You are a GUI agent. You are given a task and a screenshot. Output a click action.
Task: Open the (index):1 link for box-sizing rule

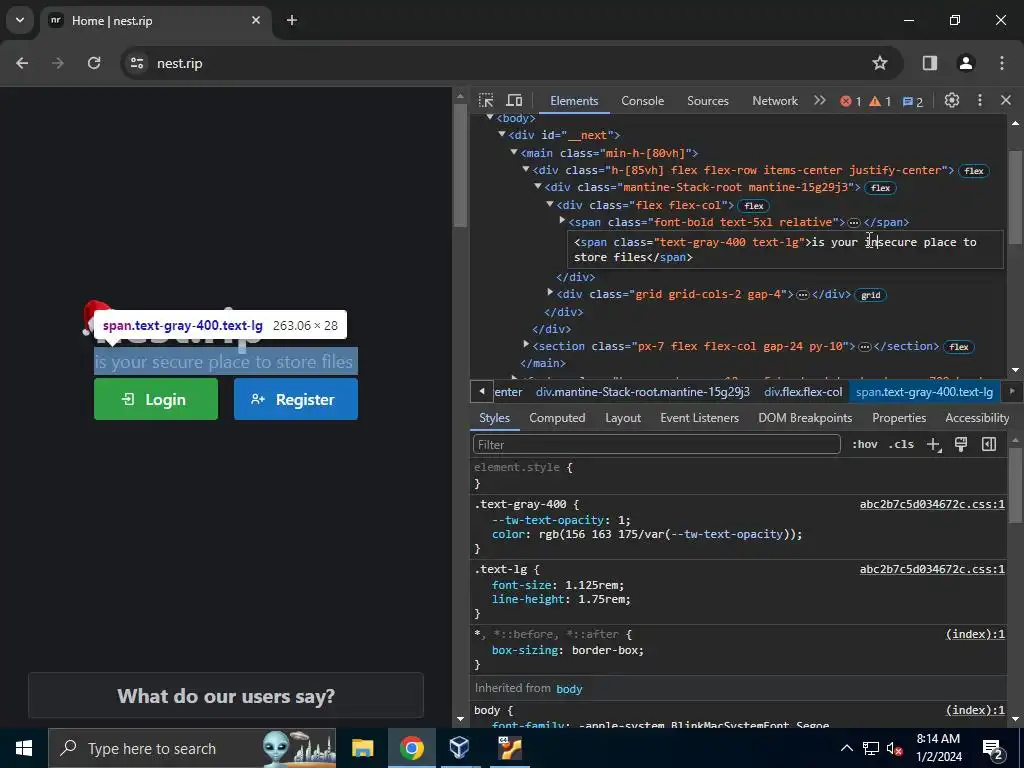(975, 634)
